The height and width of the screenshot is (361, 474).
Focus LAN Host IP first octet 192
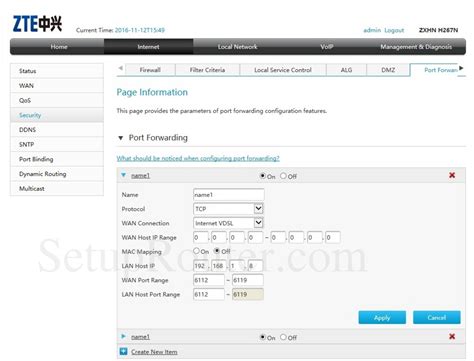tap(201, 266)
